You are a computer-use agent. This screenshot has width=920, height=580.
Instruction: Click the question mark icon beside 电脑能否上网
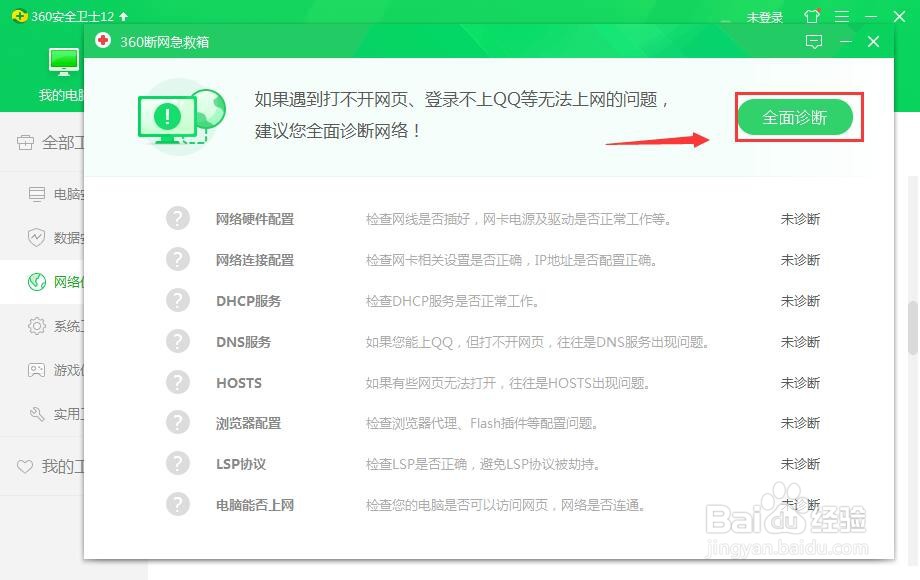pyautogui.click(x=177, y=504)
